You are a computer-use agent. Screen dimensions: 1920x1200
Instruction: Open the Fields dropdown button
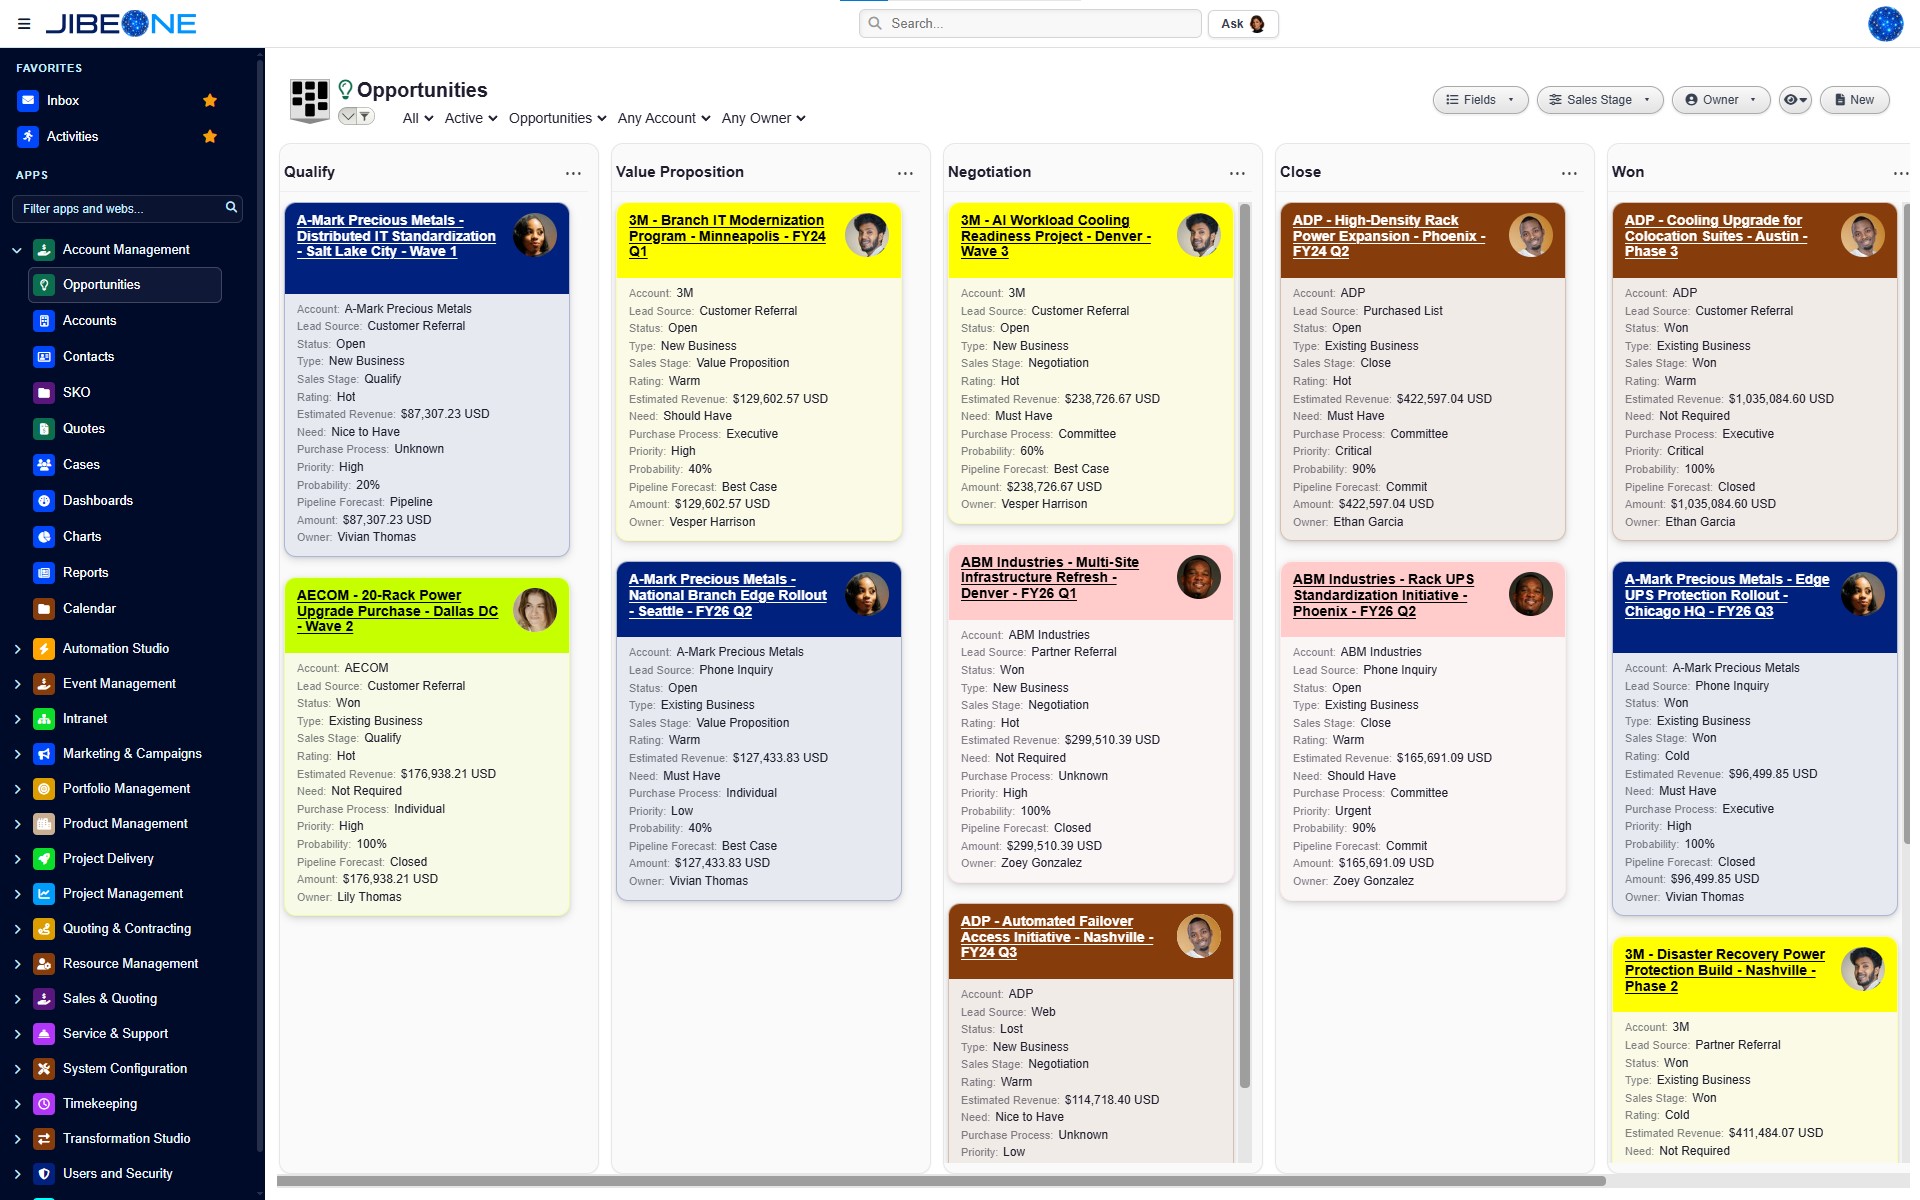click(x=1480, y=100)
